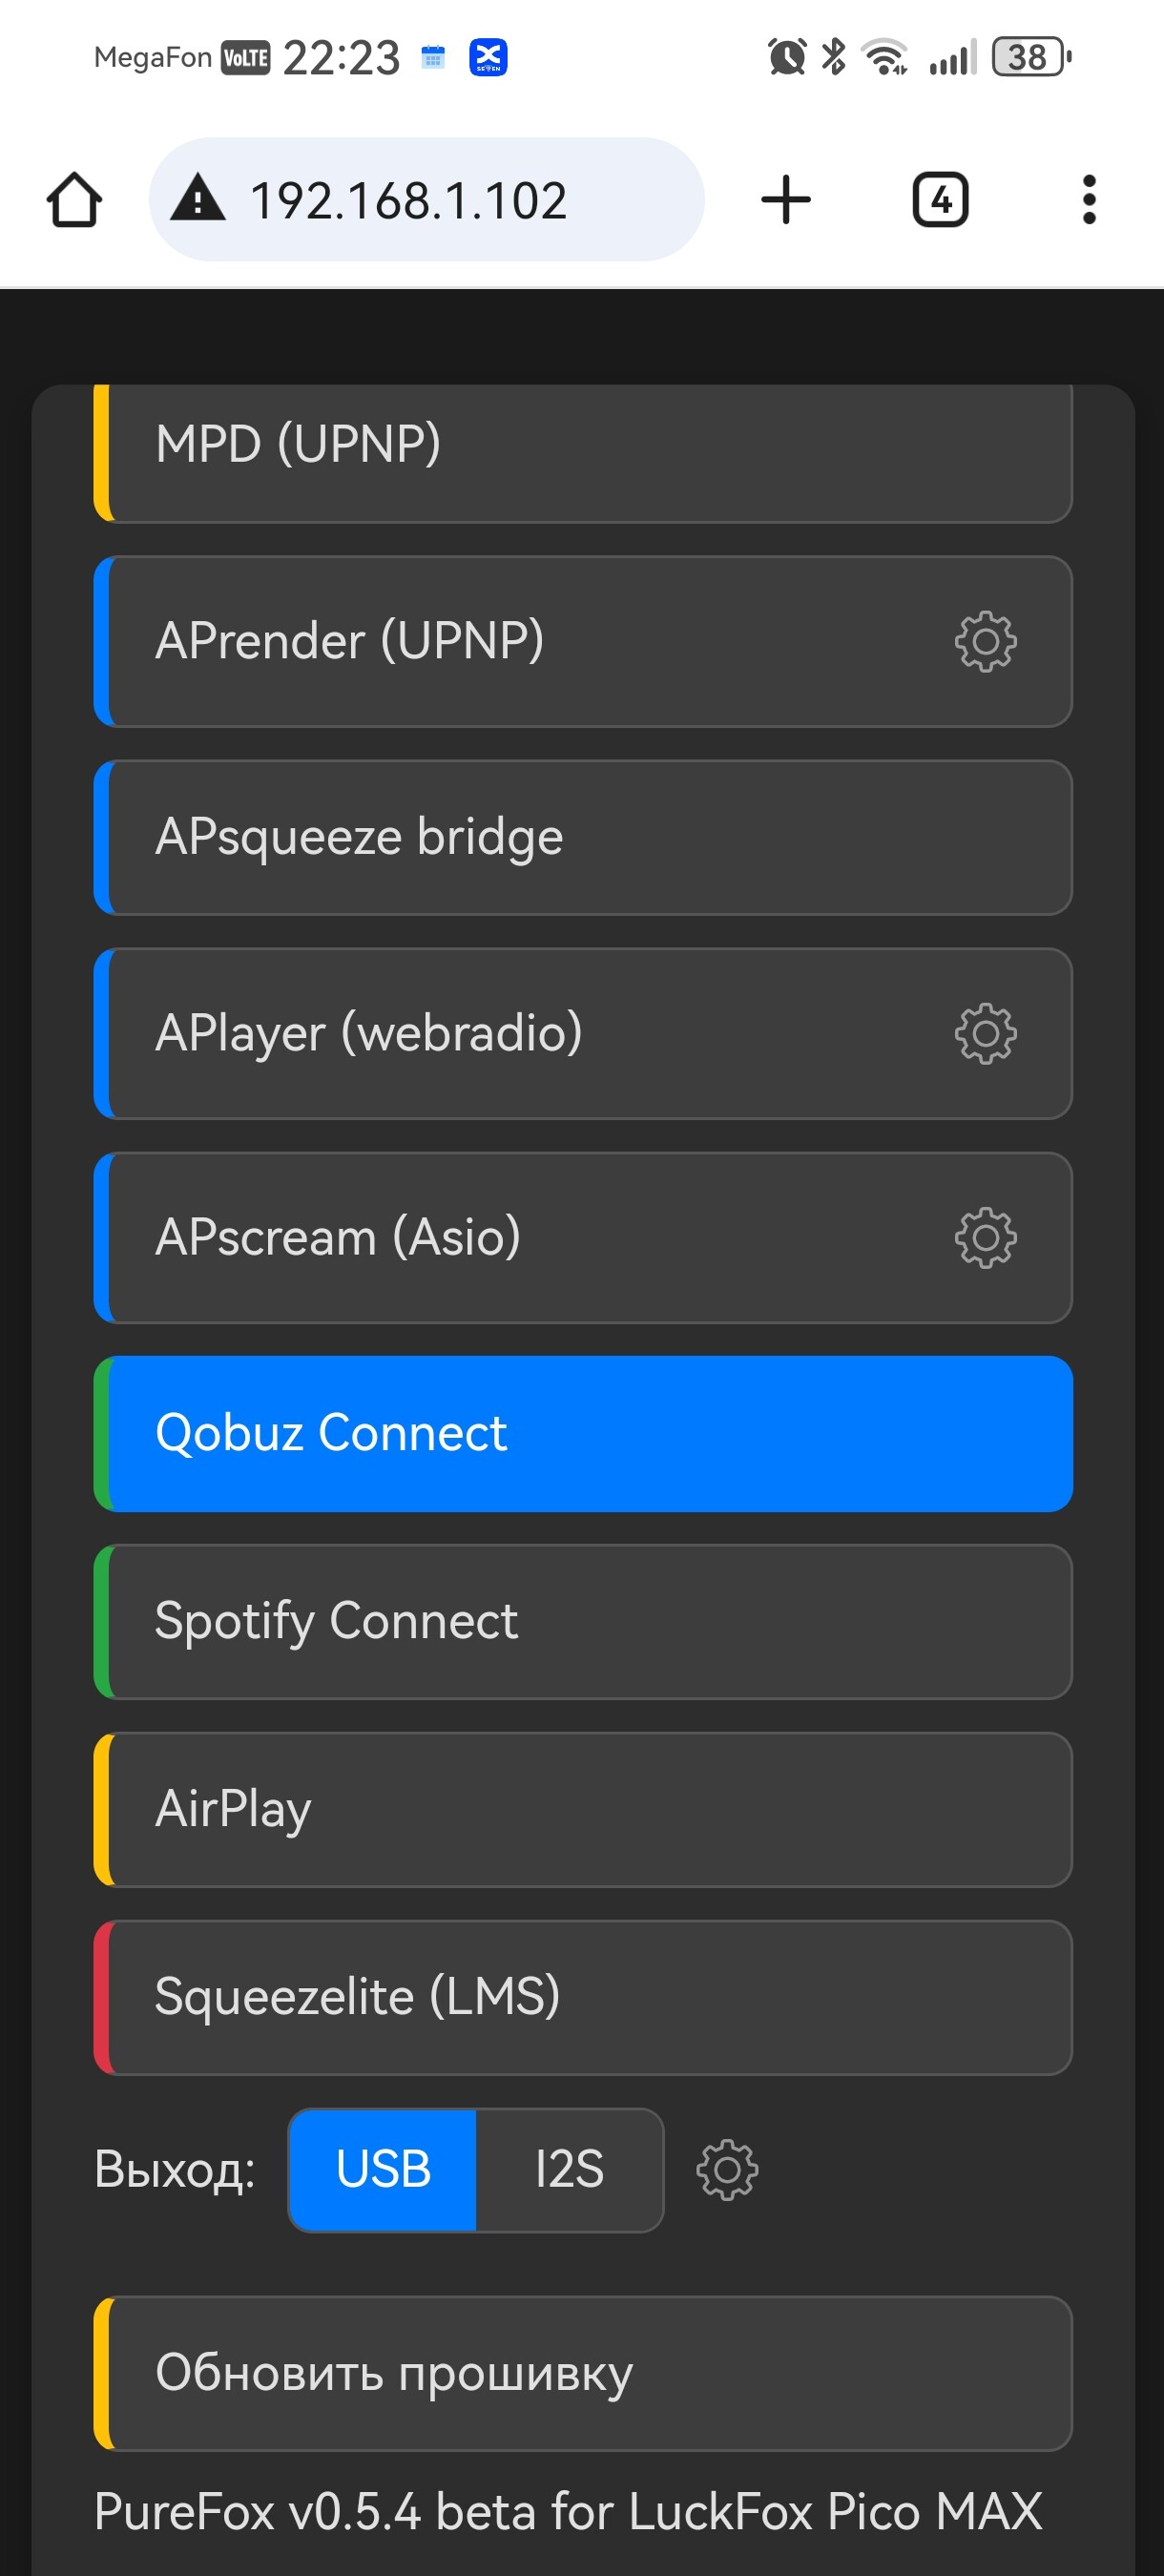Open APlayer (webradio) settings gear
The image size is (1164, 2576).
[985, 1033]
